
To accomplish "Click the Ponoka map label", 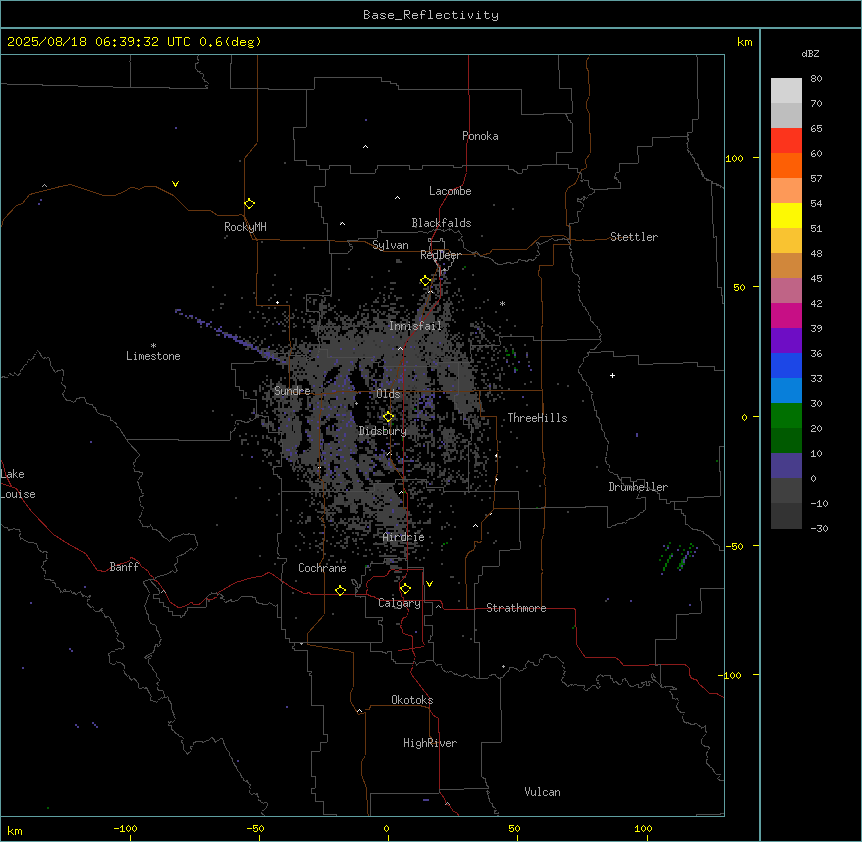I will (x=480, y=136).
